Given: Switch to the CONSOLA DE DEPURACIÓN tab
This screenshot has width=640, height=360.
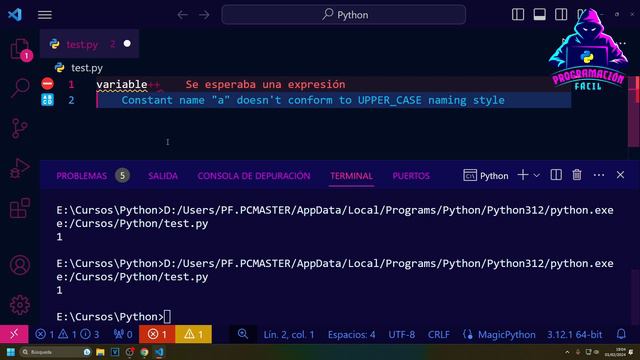Looking at the screenshot, I should [254, 176].
